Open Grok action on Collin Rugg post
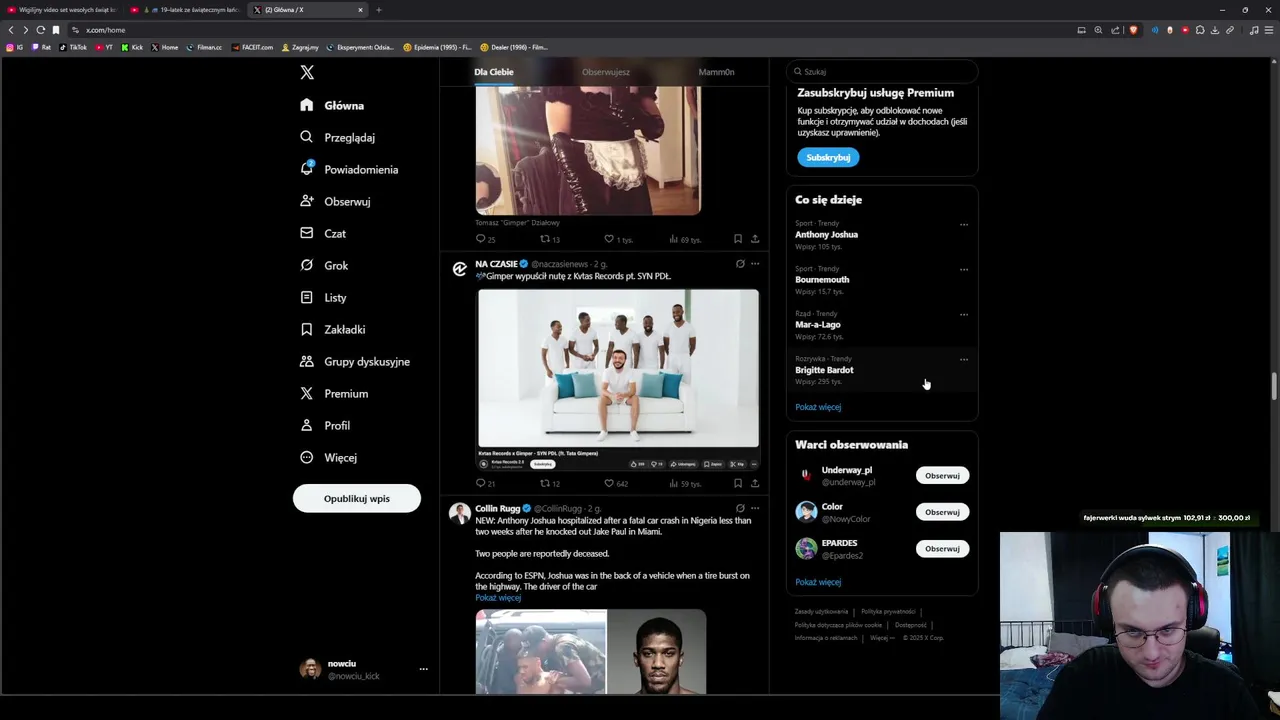 click(x=740, y=508)
